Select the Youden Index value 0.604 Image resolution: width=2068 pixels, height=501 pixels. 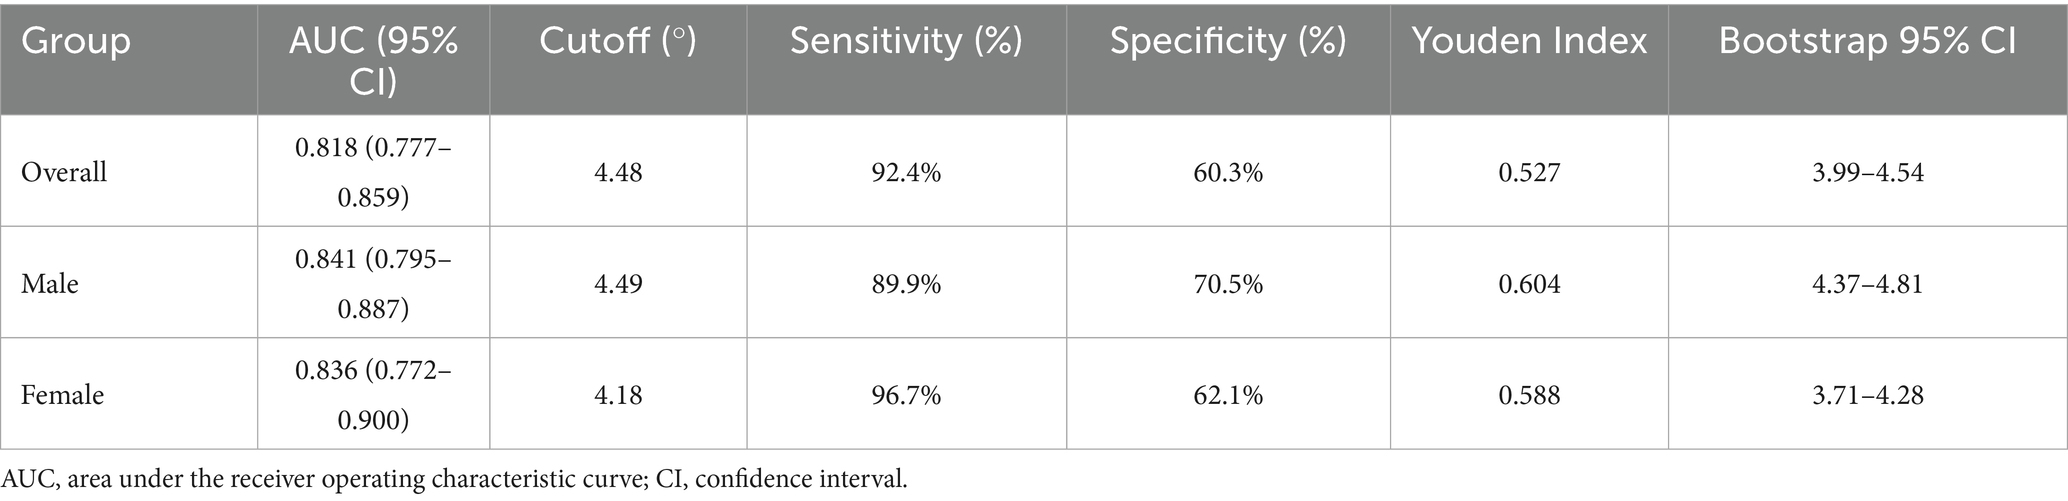pyautogui.click(x=1529, y=284)
